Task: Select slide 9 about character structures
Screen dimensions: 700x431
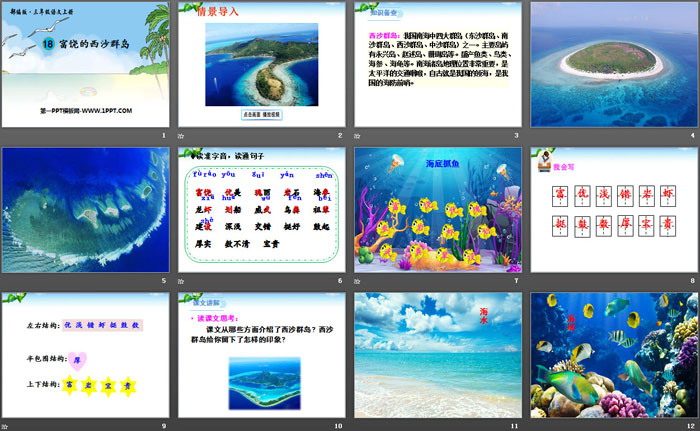Action: (86, 355)
